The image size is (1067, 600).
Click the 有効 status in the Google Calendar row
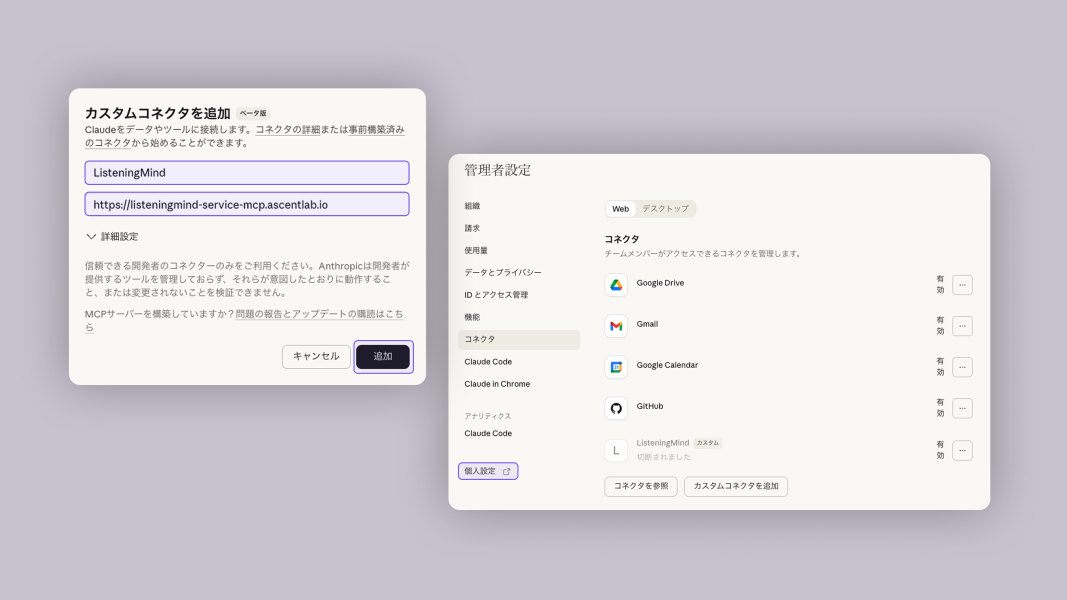point(940,367)
